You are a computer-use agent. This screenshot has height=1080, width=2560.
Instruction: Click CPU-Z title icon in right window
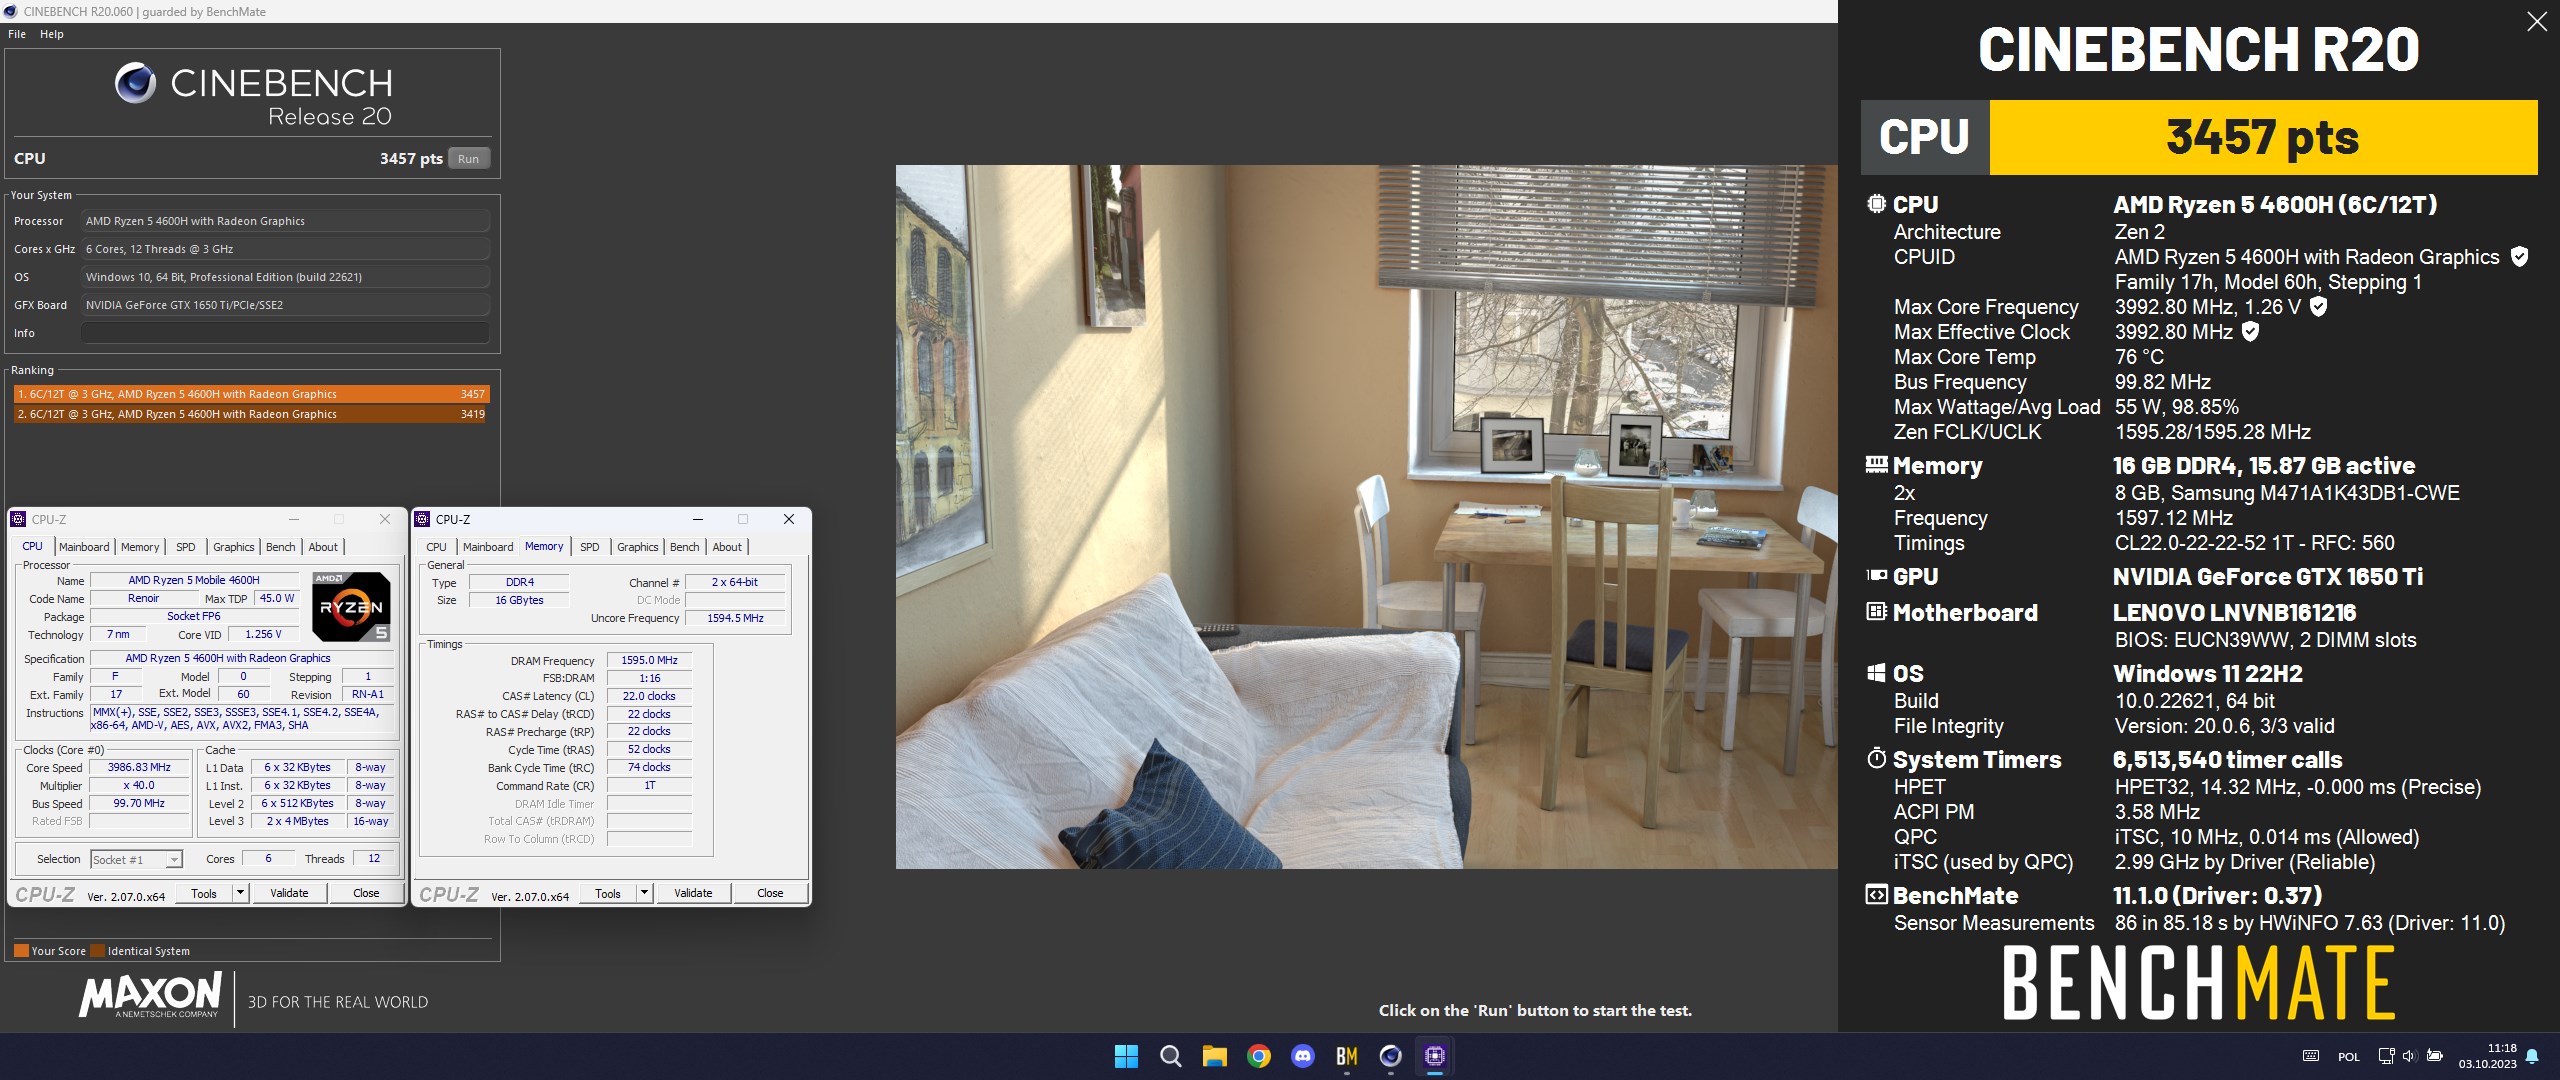422,519
